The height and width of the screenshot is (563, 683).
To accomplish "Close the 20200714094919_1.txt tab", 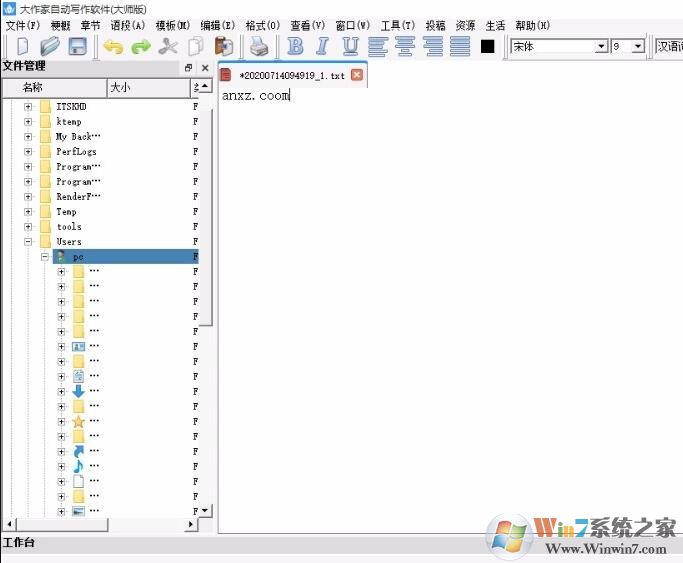I will coord(357,75).
